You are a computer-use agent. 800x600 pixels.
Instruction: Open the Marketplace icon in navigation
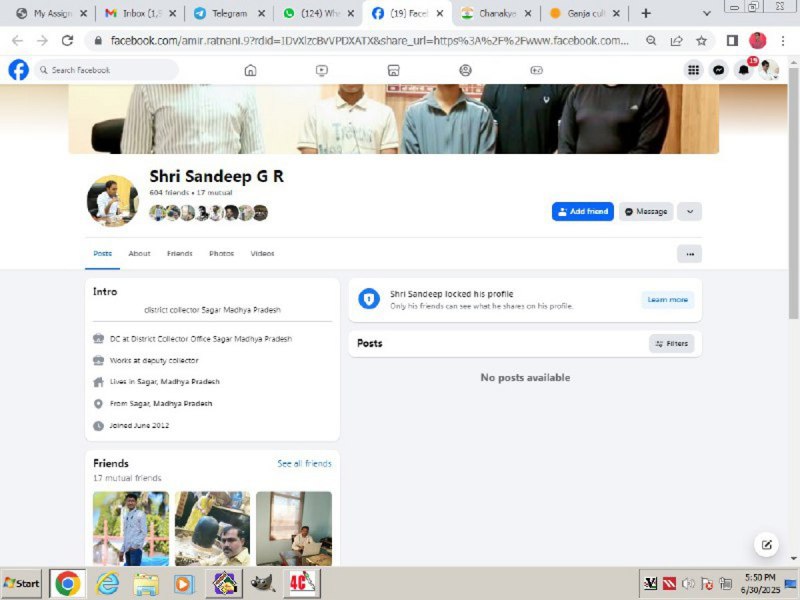tap(394, 70)
